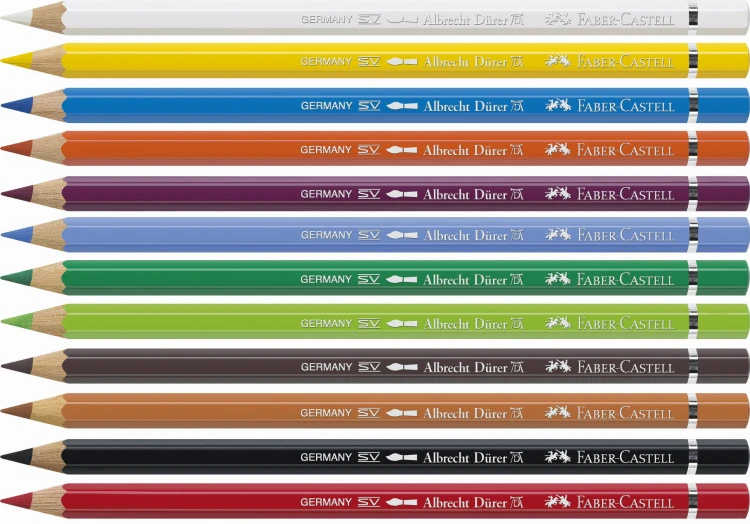Click the sharpened yellow pencil tip
The image size is (750, 524).
pos(17,60)
